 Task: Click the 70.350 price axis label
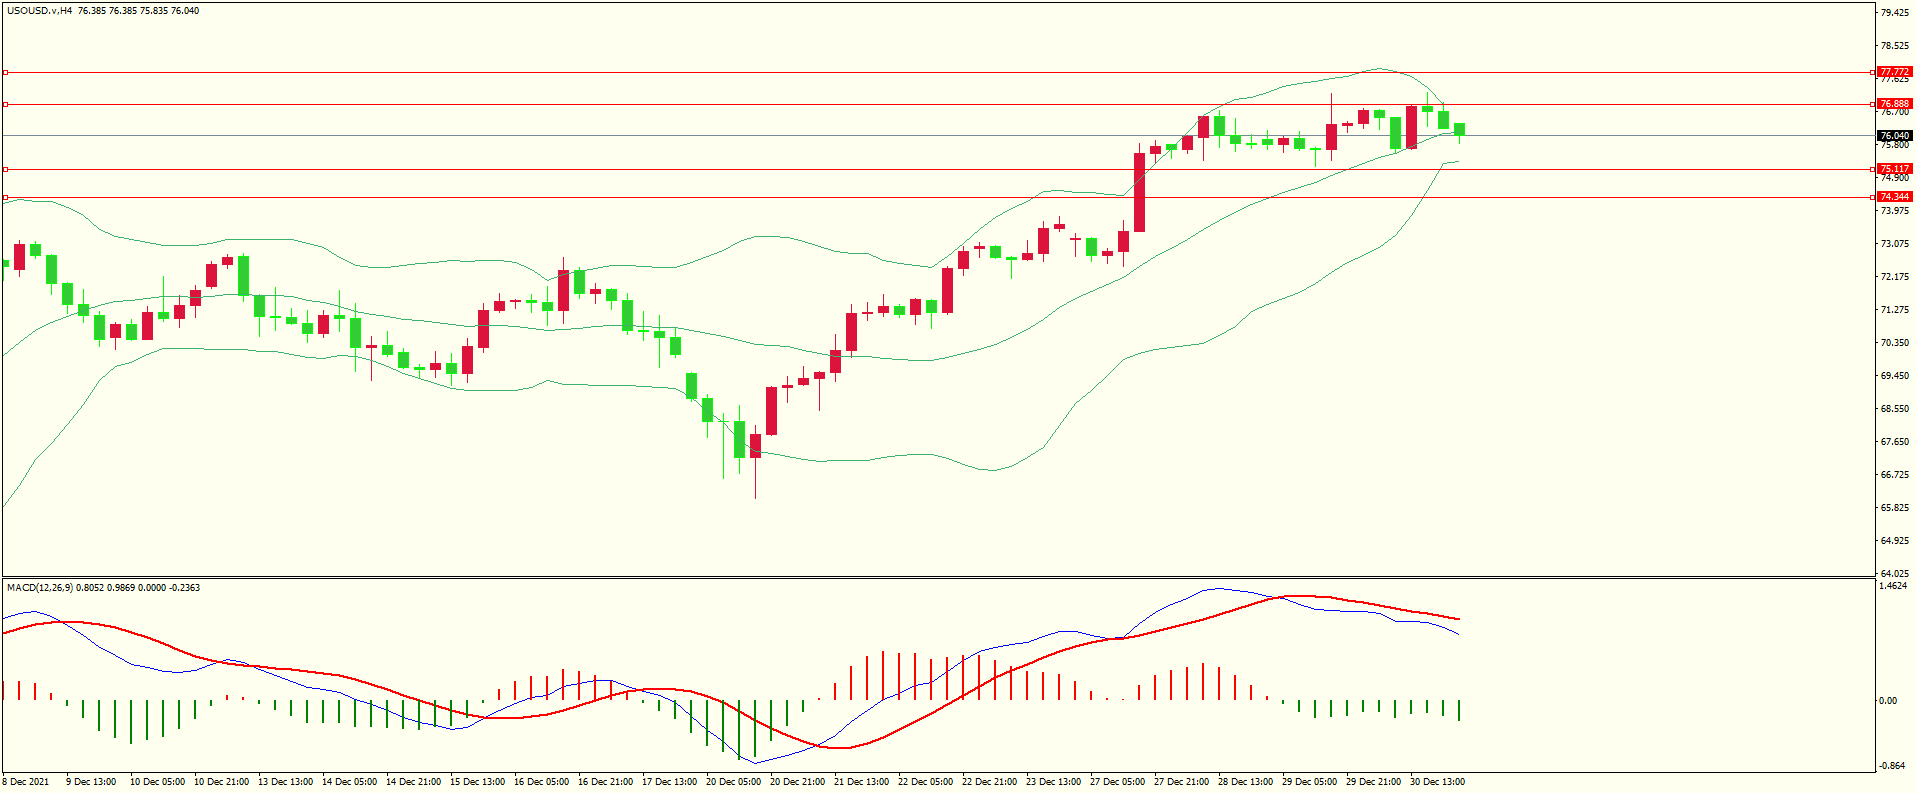(1894, 343)
